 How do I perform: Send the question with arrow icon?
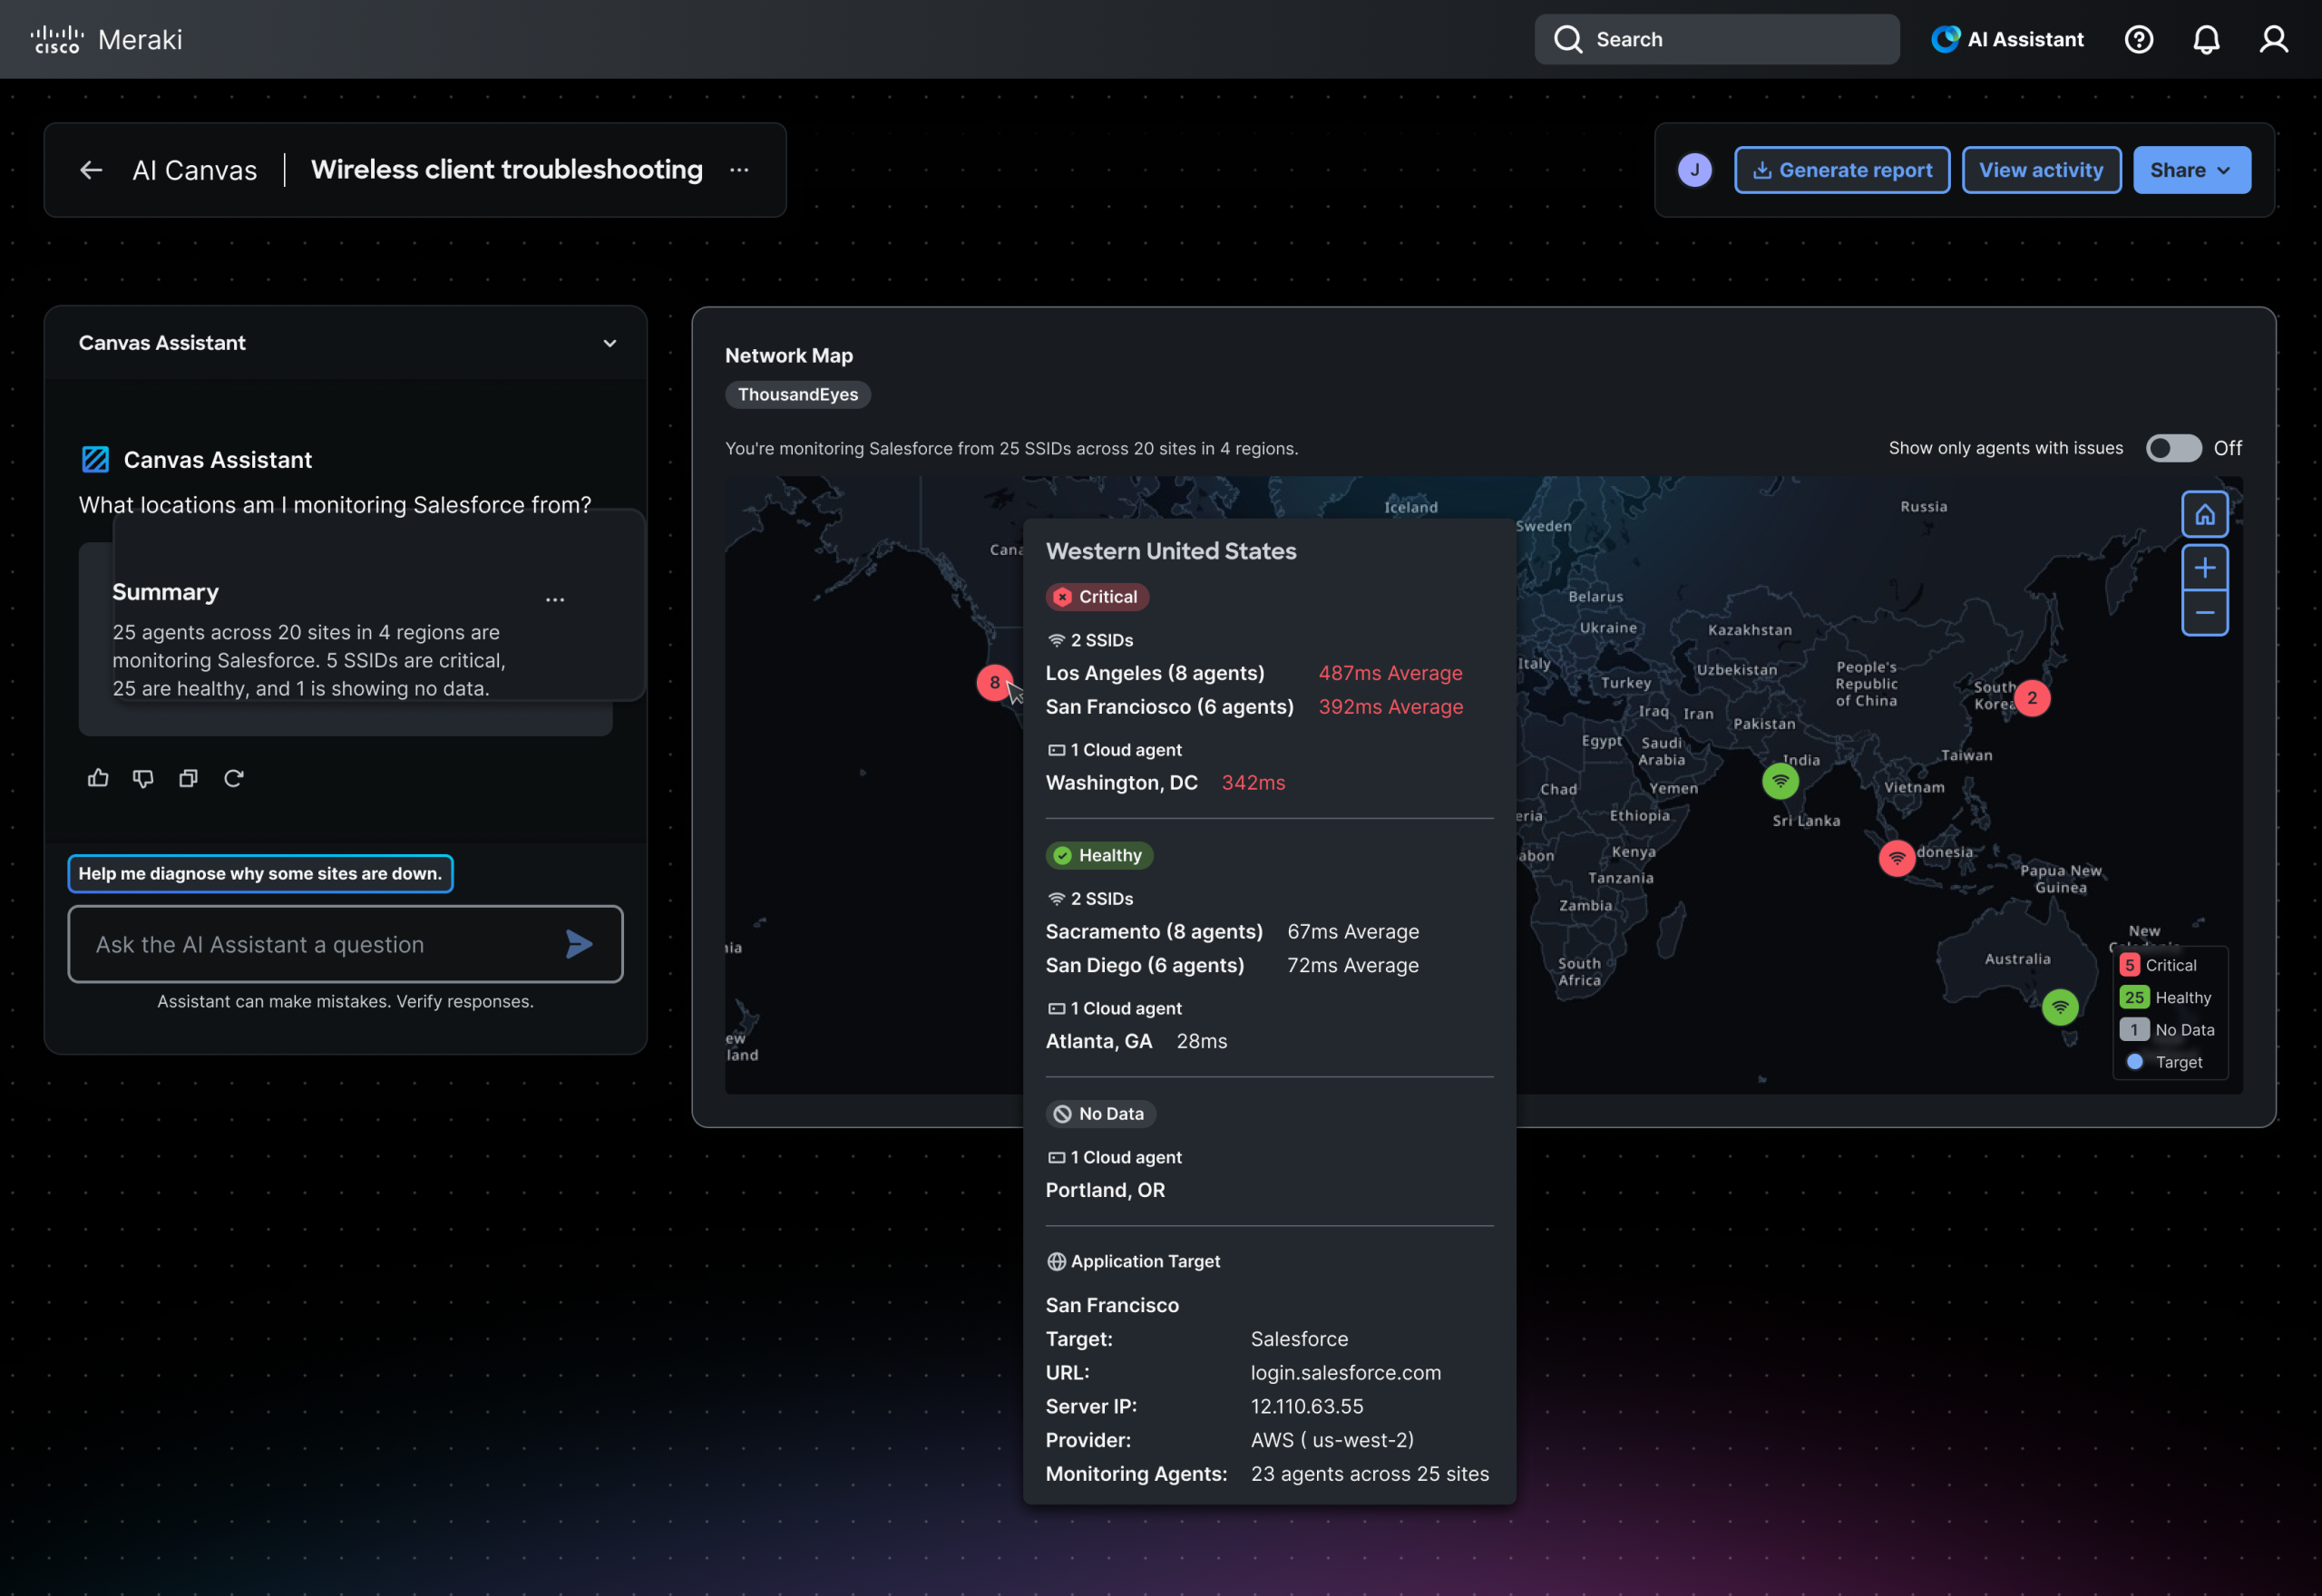tap(579, 944)
